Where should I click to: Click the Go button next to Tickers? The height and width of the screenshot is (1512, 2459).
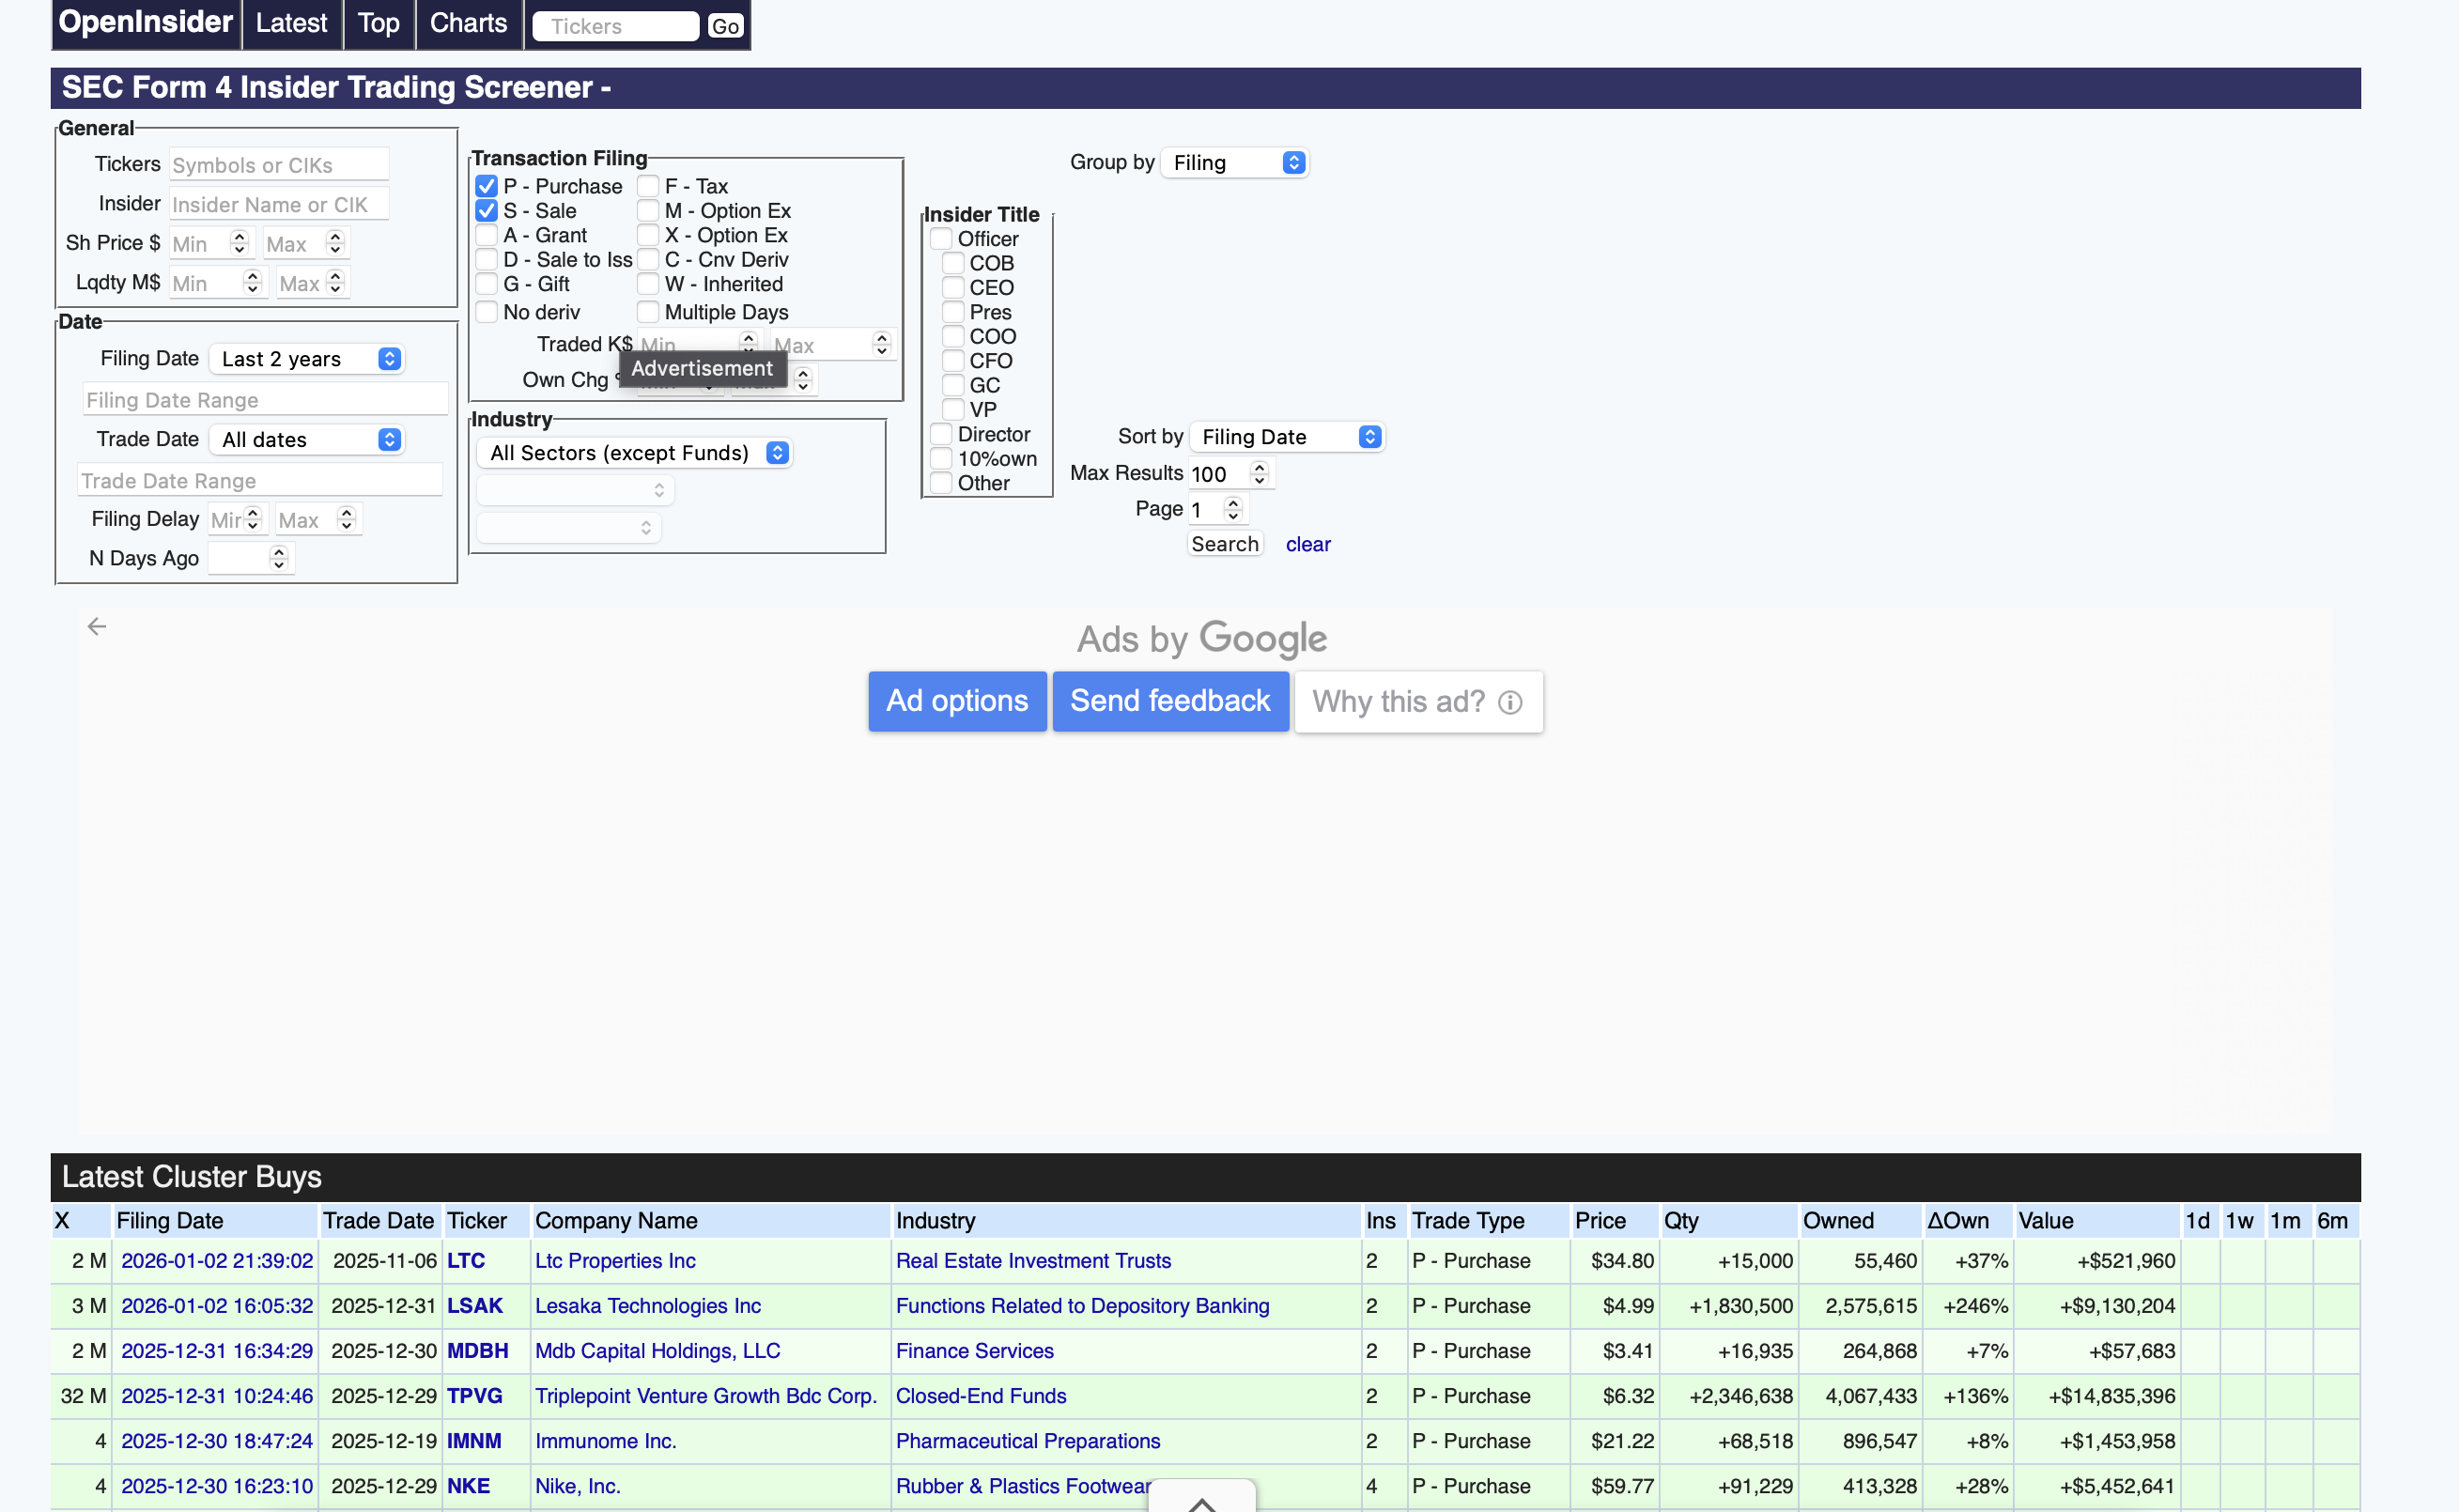point(725,27)
